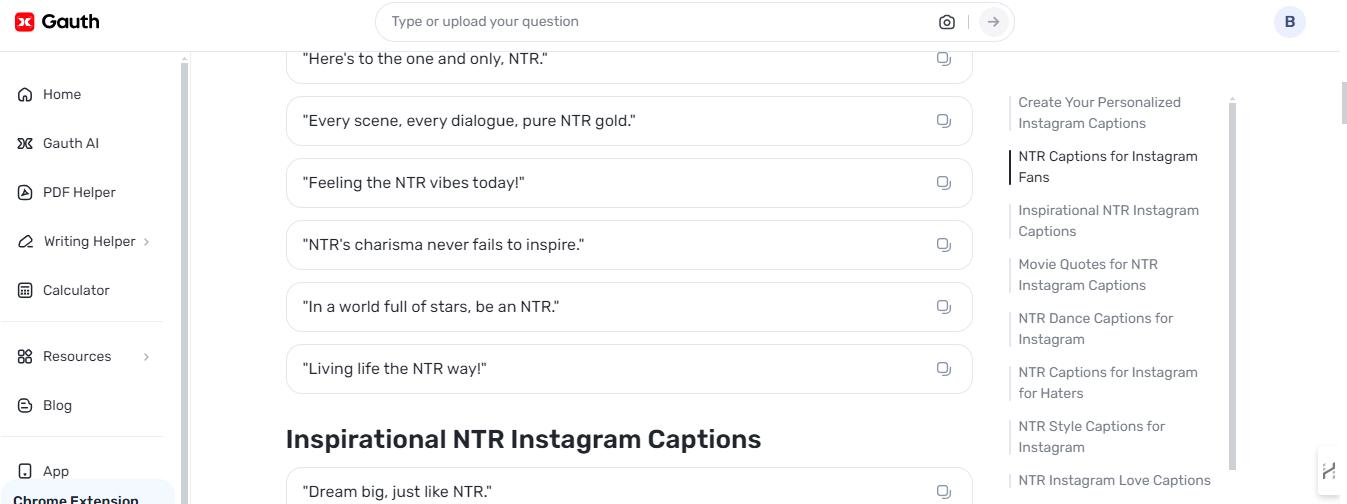This screenshot has height=504, width=1347.
Task: Go to NTR Dance Captions for Instagram section
Action: click(x=1095, y=329)
